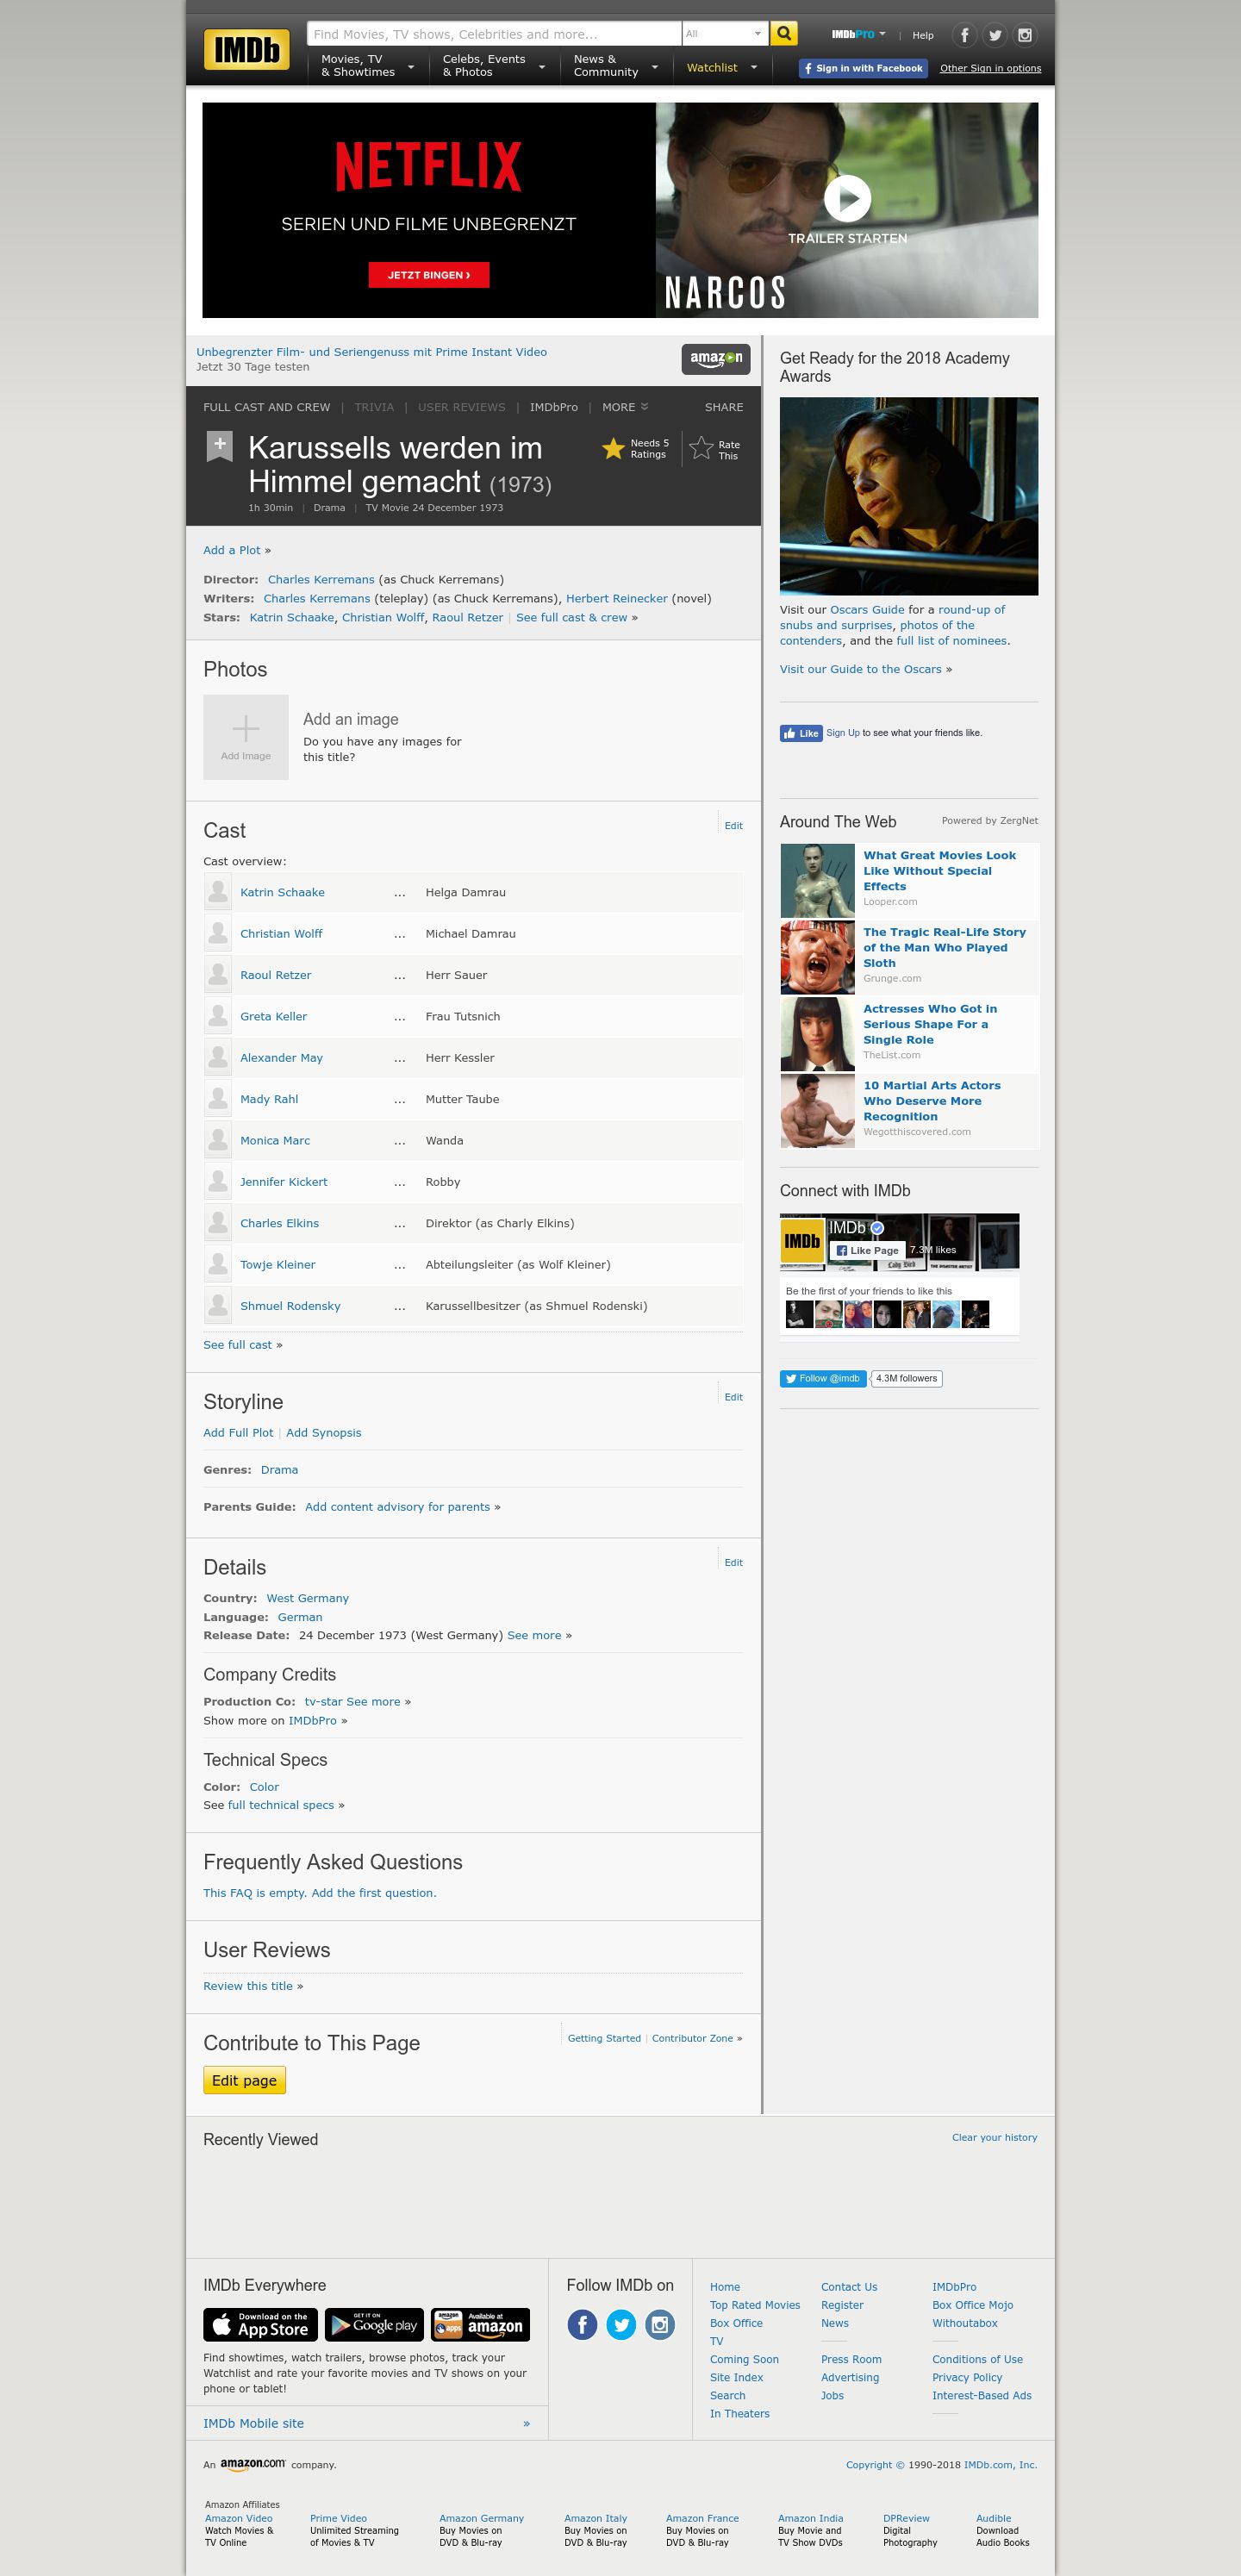Click Greta Keller's avatar placeholder

point(218,1016)
